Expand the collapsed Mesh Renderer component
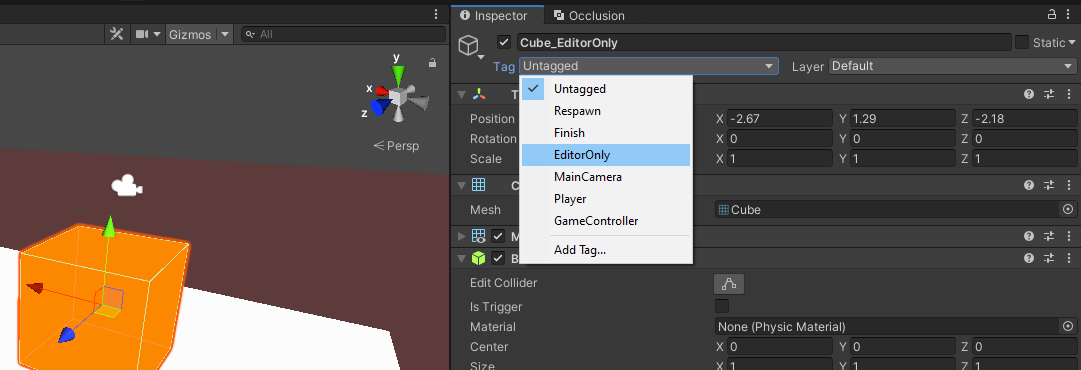The width and height of the screenshot is (1081, 370). pos(461,237)
